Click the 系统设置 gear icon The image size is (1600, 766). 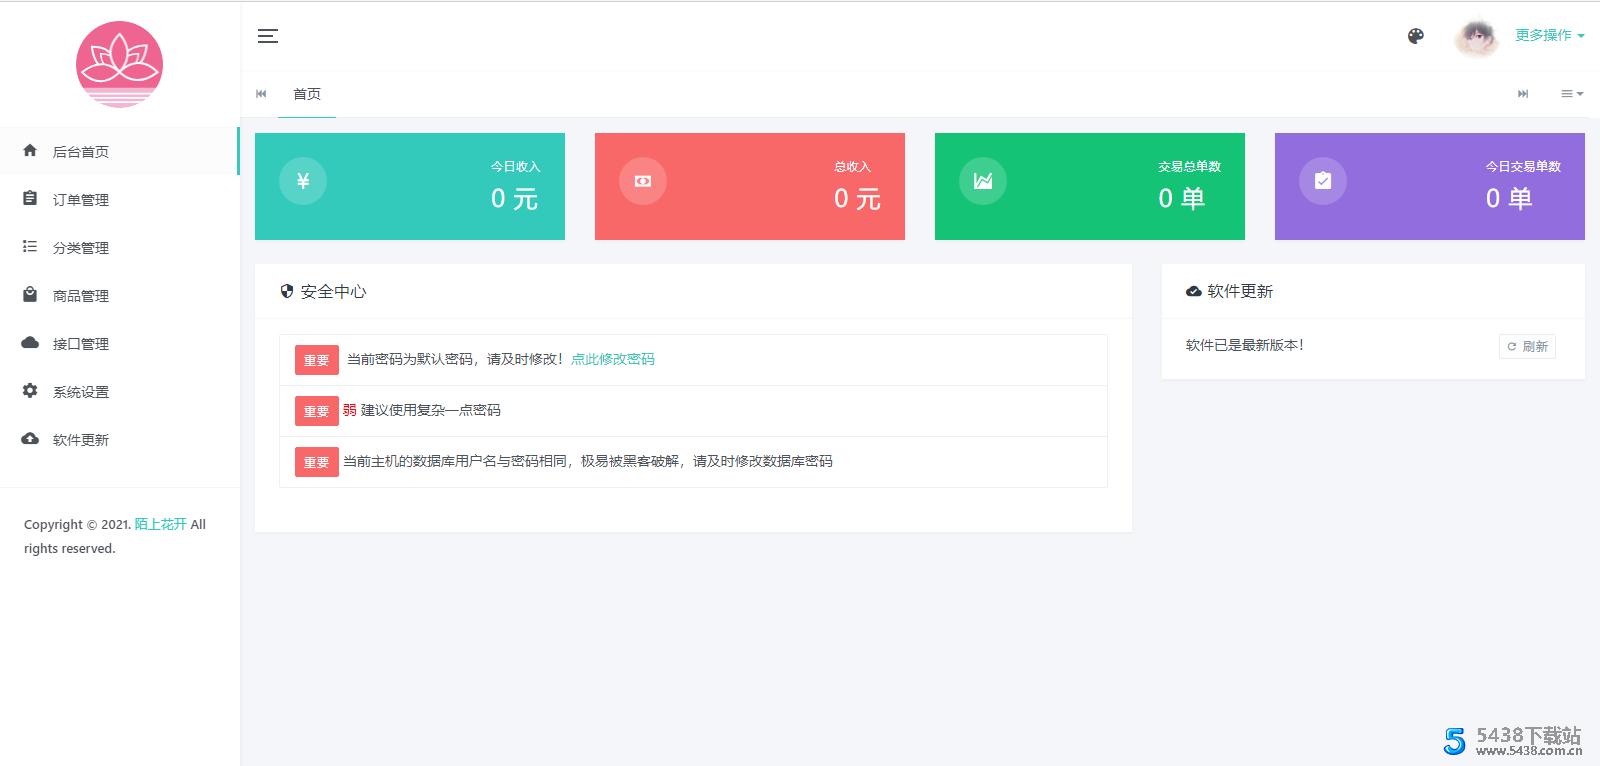point(30,391)
